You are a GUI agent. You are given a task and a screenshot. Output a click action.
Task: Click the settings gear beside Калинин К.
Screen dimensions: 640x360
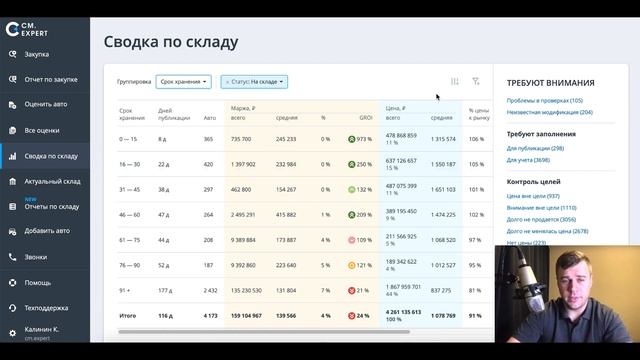point(13,333)
